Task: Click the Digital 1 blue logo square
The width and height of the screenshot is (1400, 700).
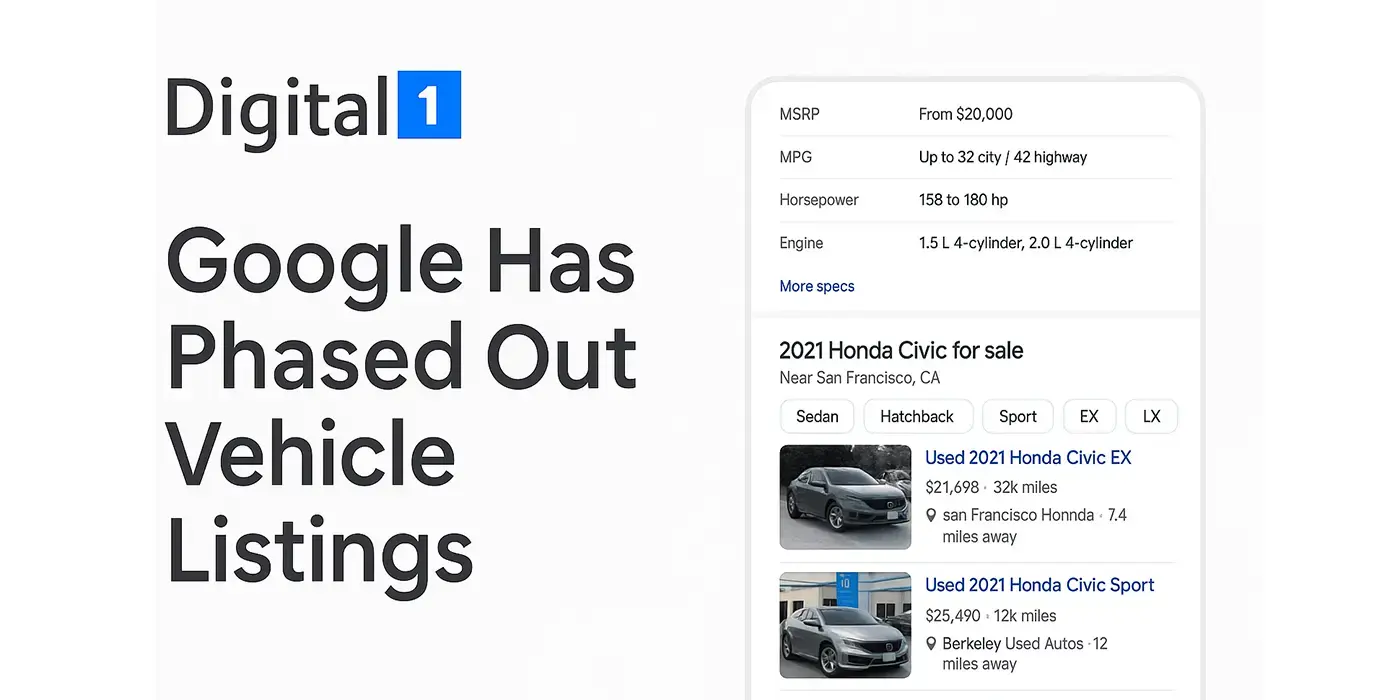Action: pos(429,105)
